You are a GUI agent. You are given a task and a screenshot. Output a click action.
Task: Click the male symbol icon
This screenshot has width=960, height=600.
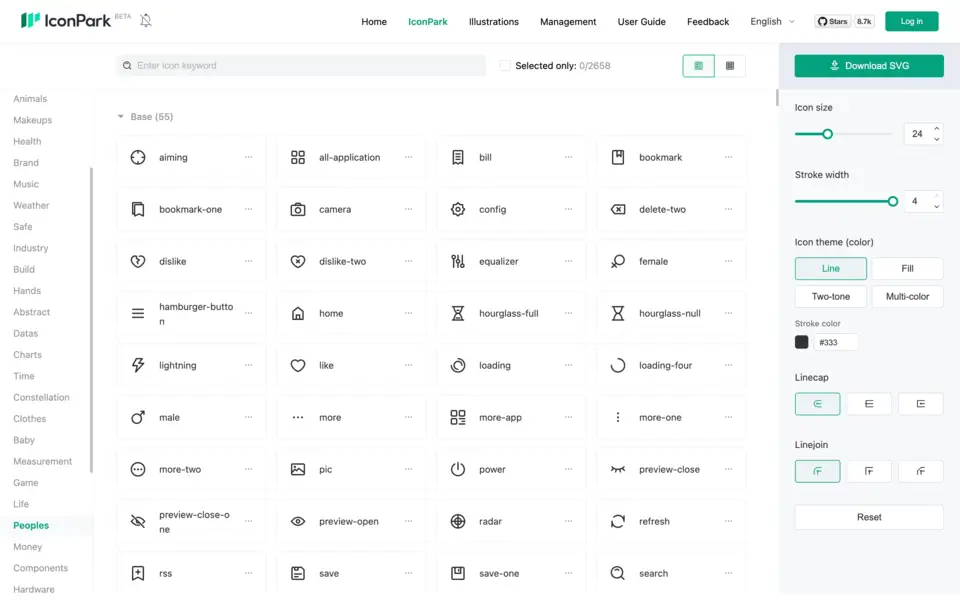coord(138,418)
